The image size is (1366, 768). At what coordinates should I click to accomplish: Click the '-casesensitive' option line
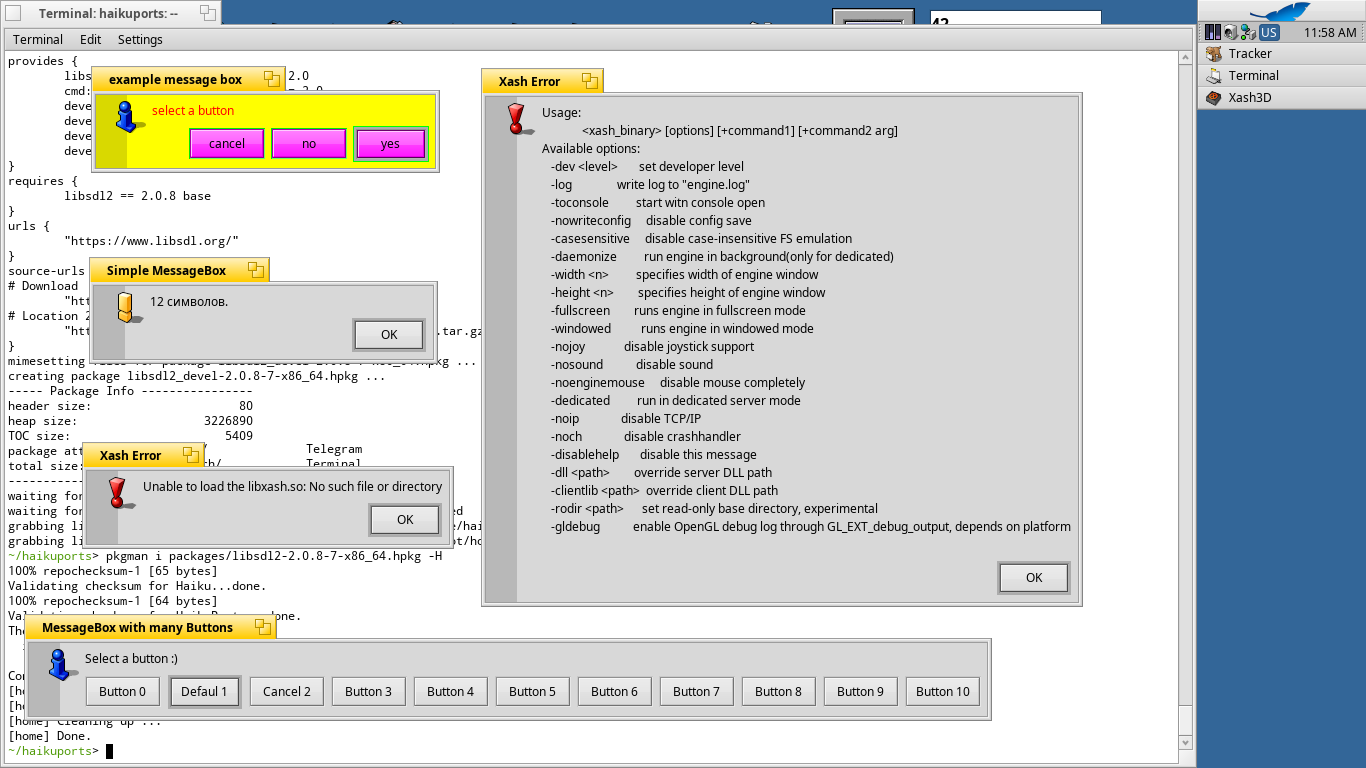click(x=701, y=239)
